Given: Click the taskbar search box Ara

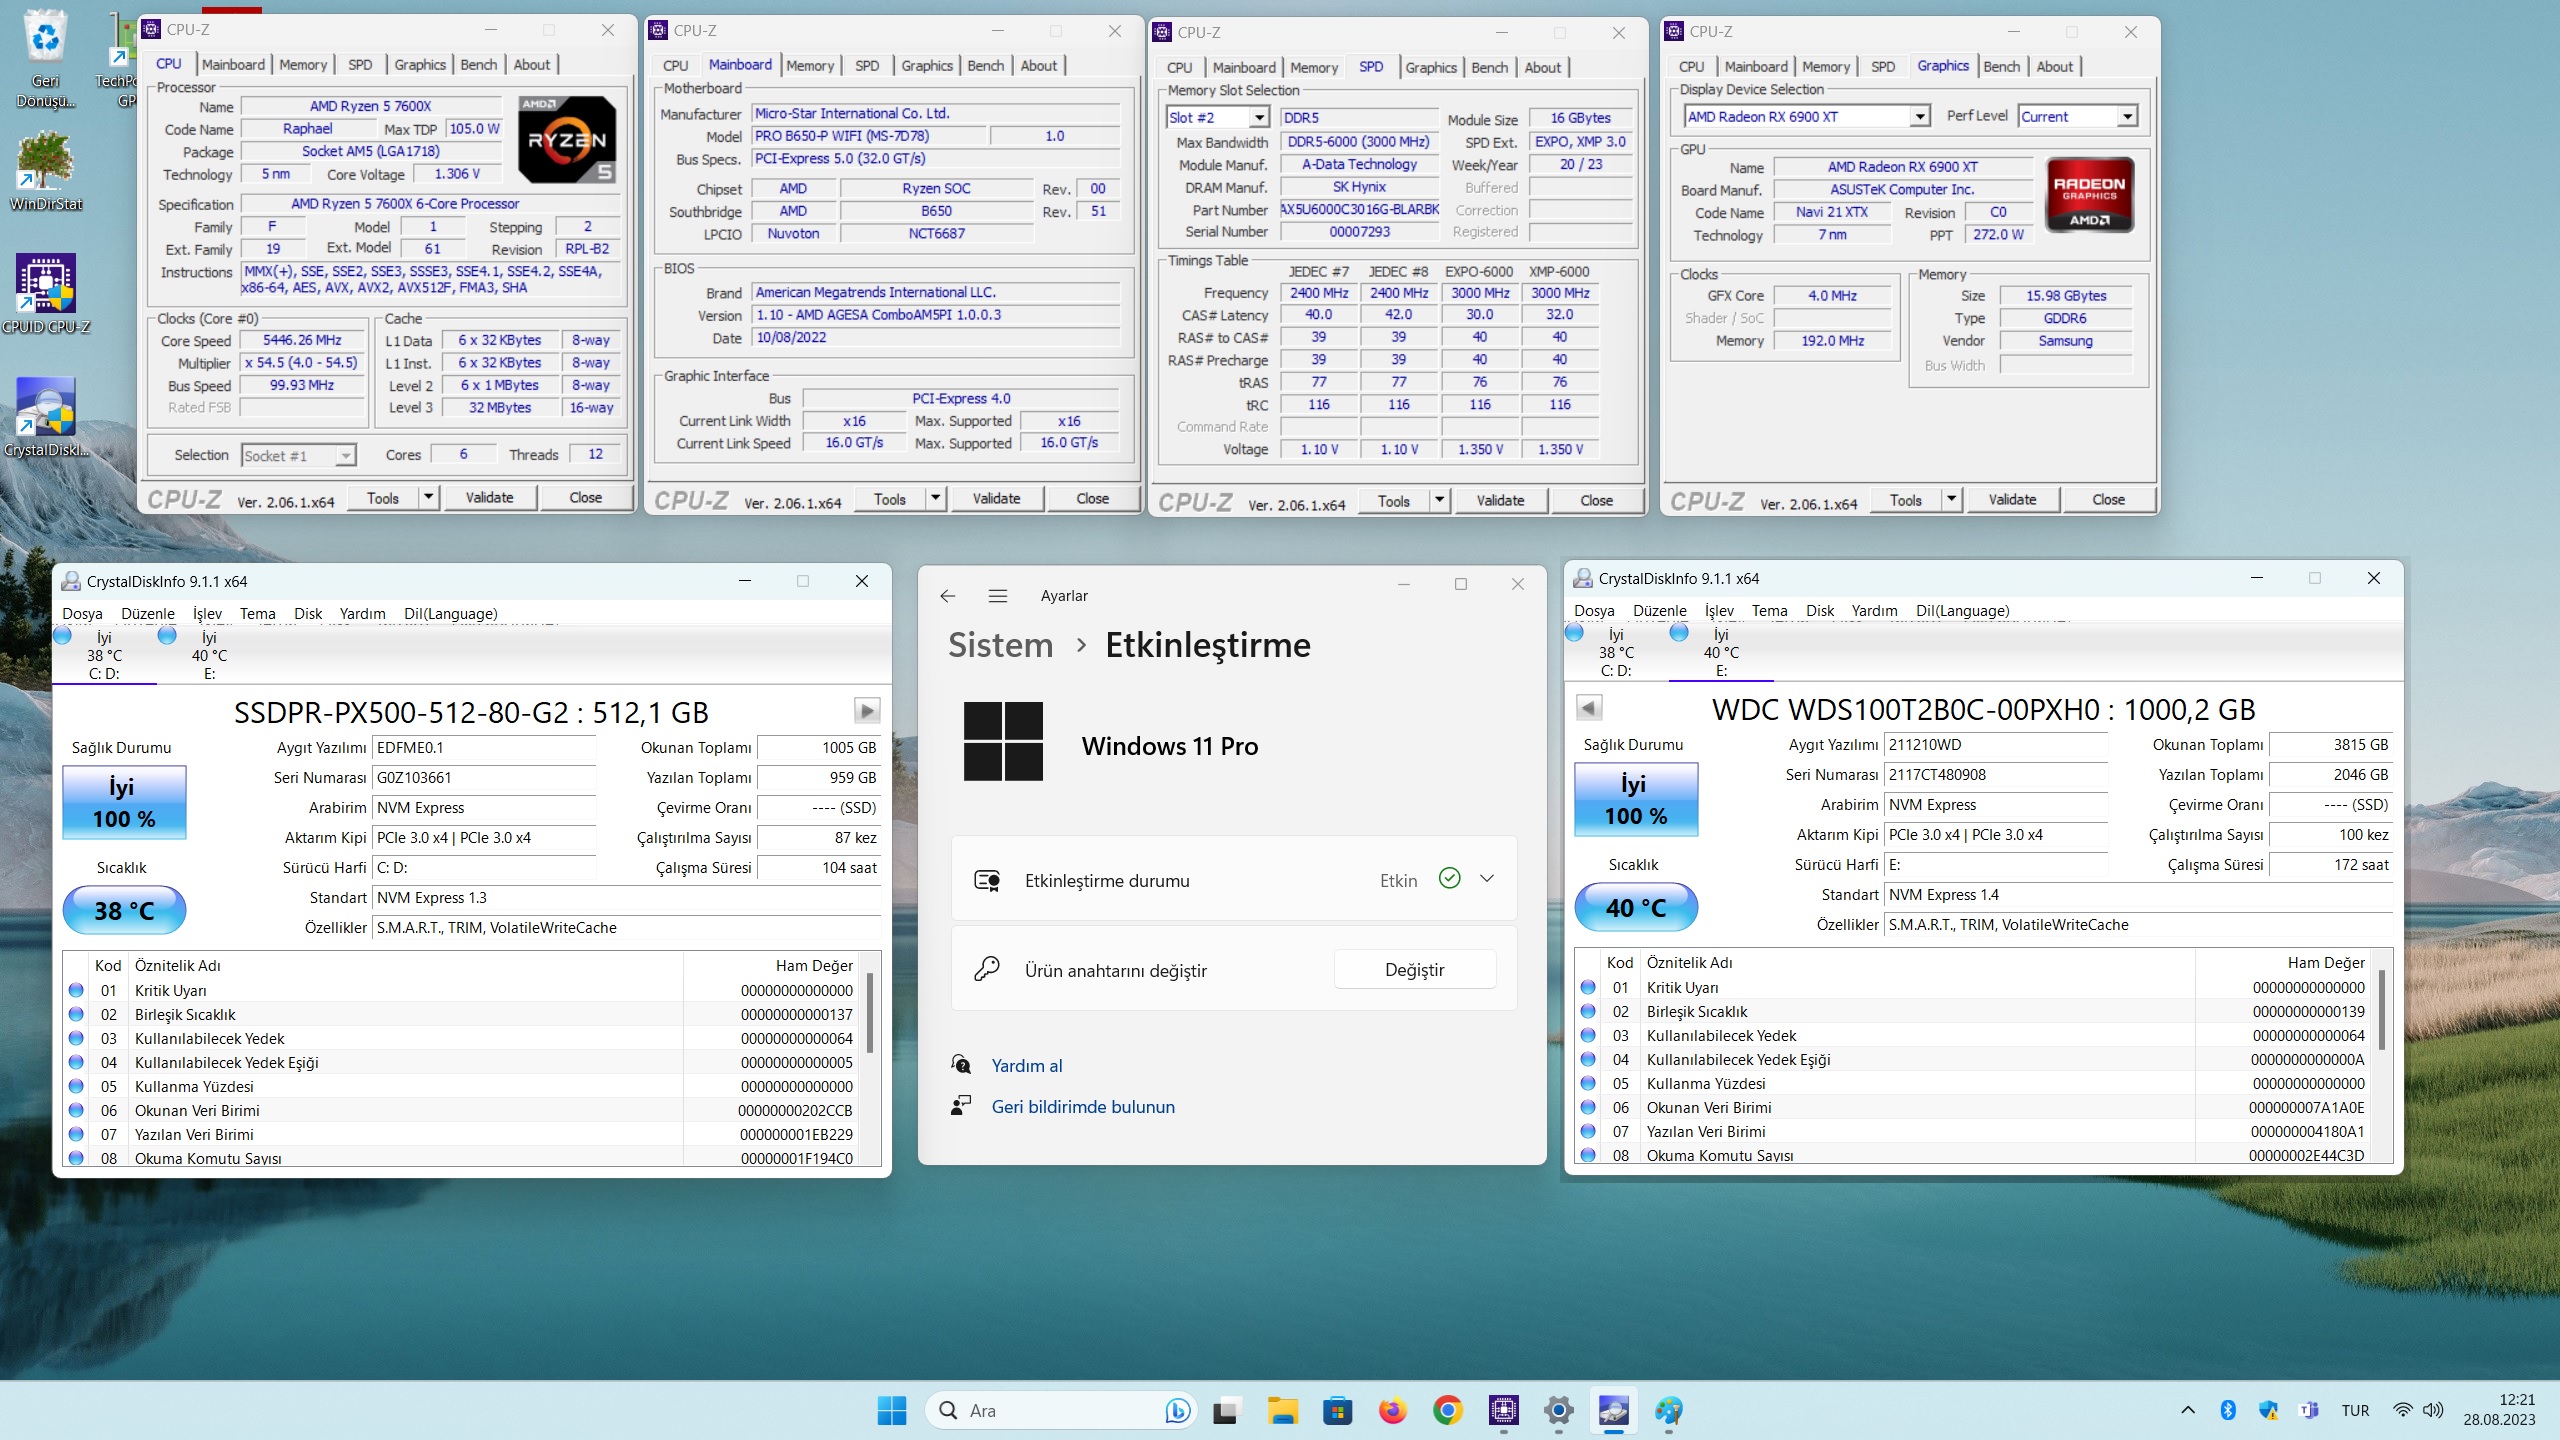Looking at the screenshot, I should click(1062, 1410).
